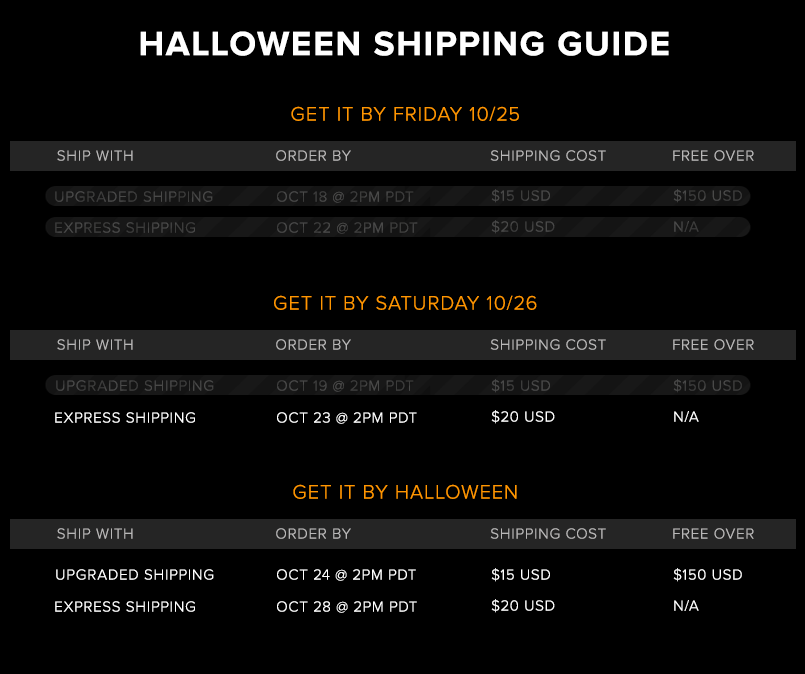Click the Oct 23 @ 2PM PDT deadline
Viewport: 805px width, 674px height.
[x=347, y=417]
